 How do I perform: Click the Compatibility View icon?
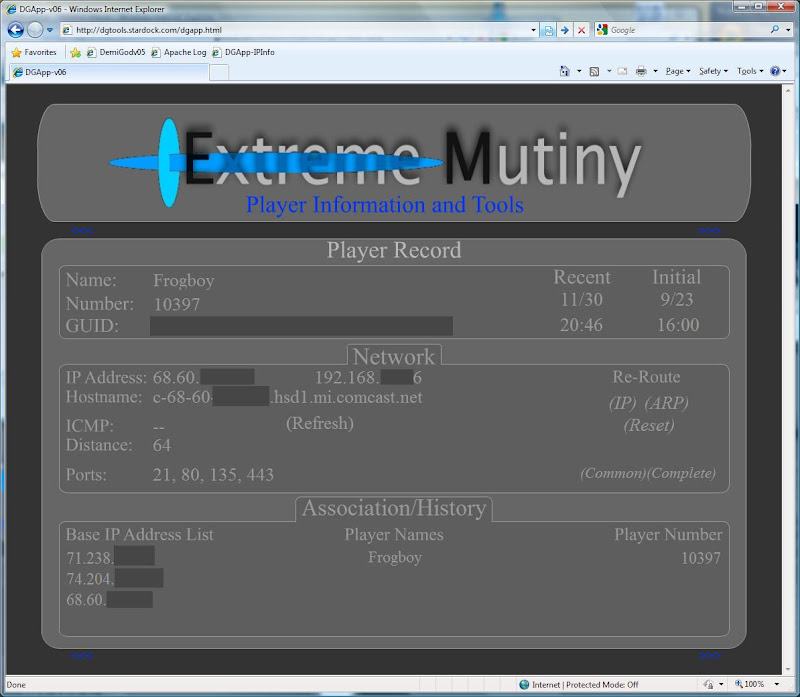[x=548, y=30]
